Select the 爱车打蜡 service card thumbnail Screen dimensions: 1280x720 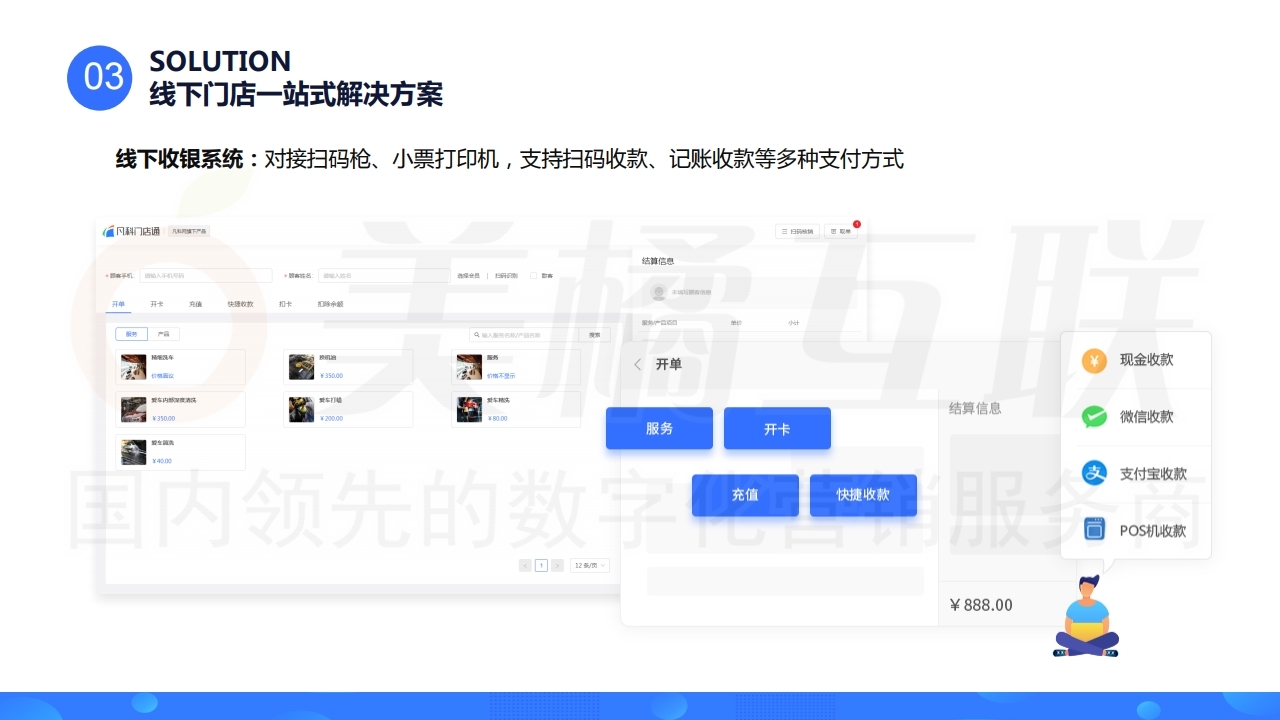point(301,410)
